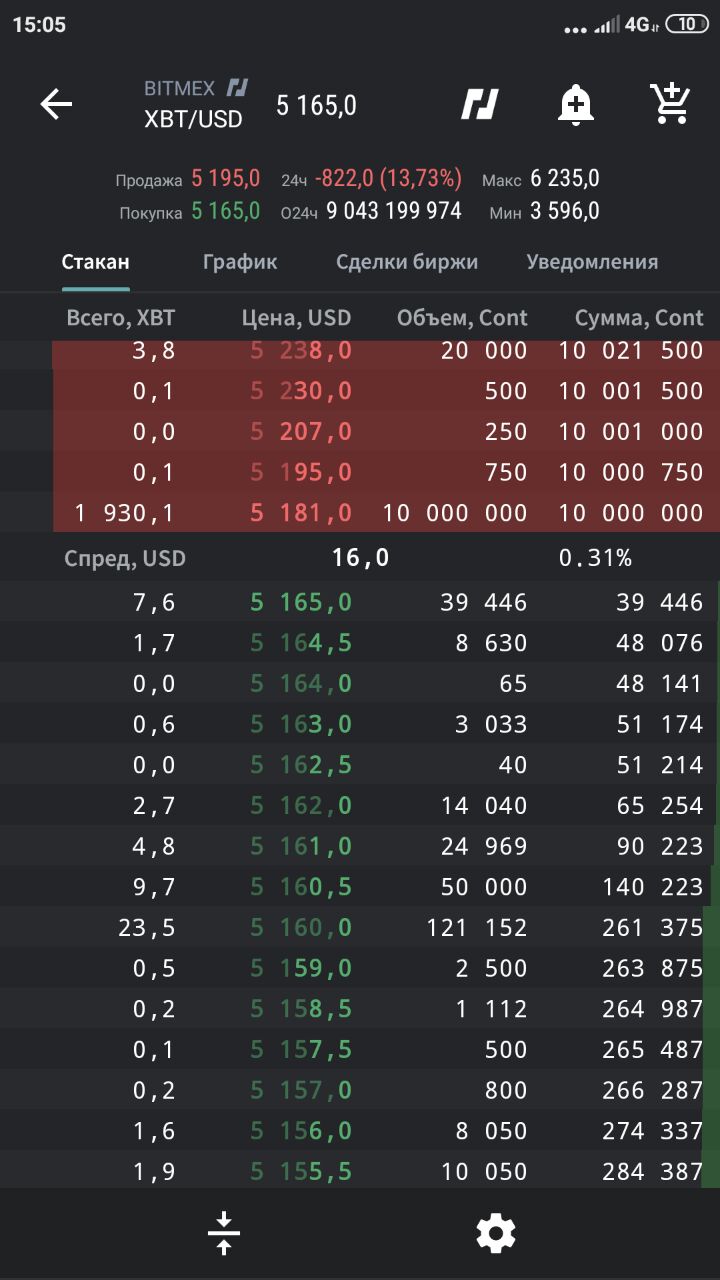Open order book settings gear
The width and height of the screenshot is (720, 1280).
[496, 1234]
